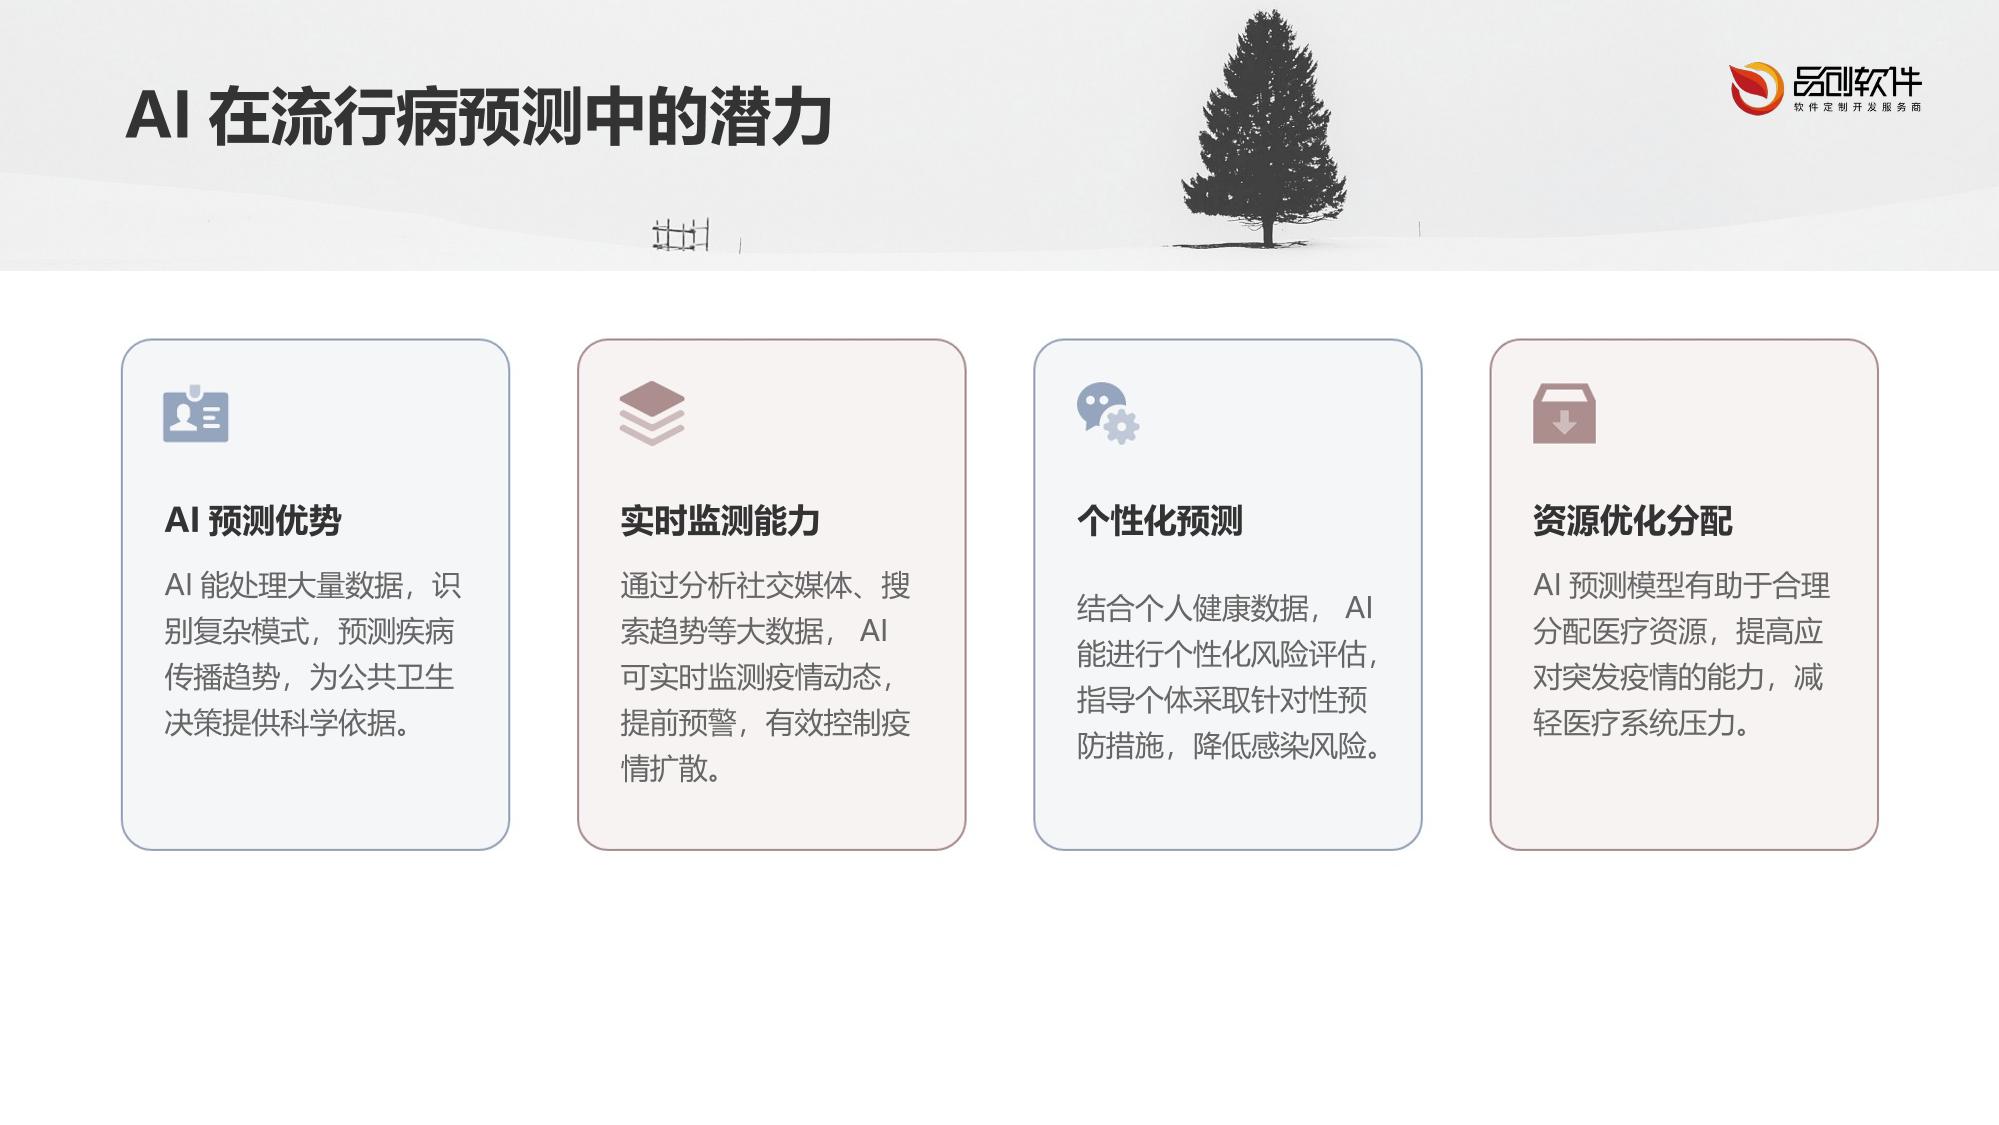
Task: Select the slide title AI 在流行病预测中的潜力
Action: click(479, 117)
